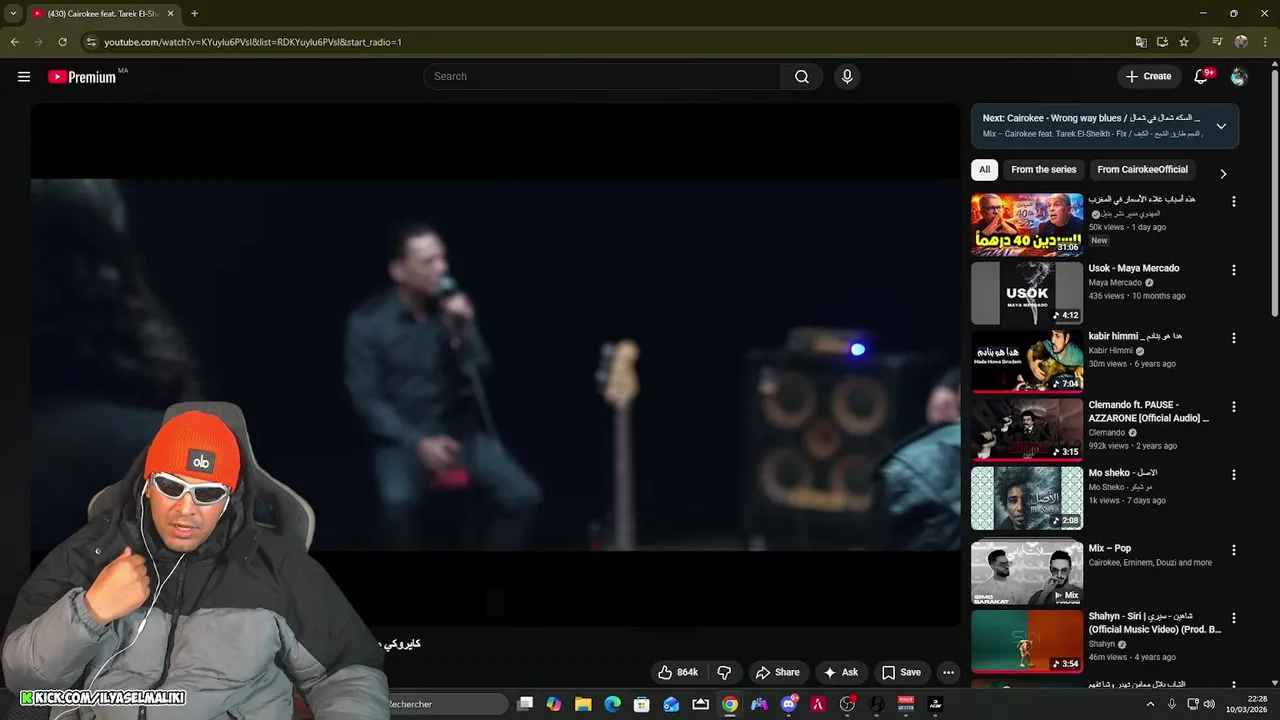
Task: Open Chrome media controls icon
Action: point(1217,42)
